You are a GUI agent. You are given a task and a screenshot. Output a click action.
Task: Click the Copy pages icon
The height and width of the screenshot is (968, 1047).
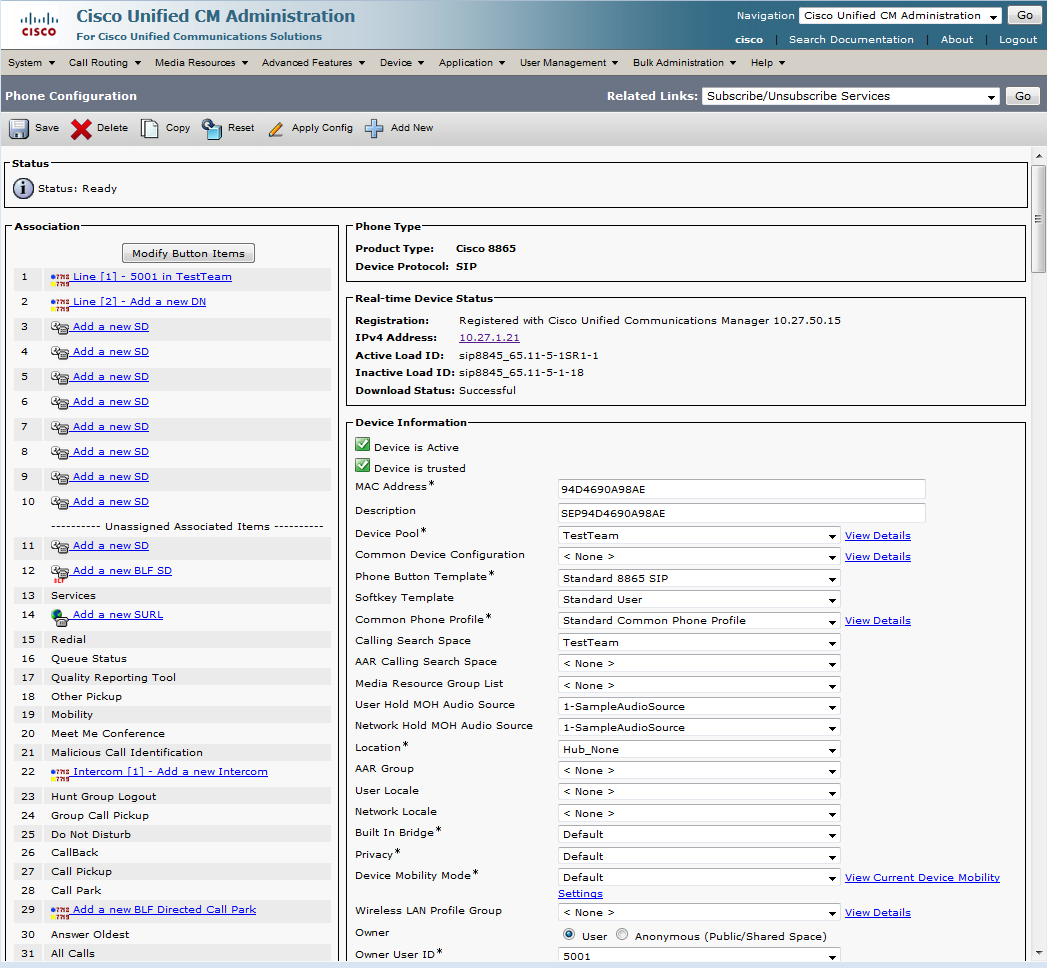pyautogui.click(x=150, y=129)
